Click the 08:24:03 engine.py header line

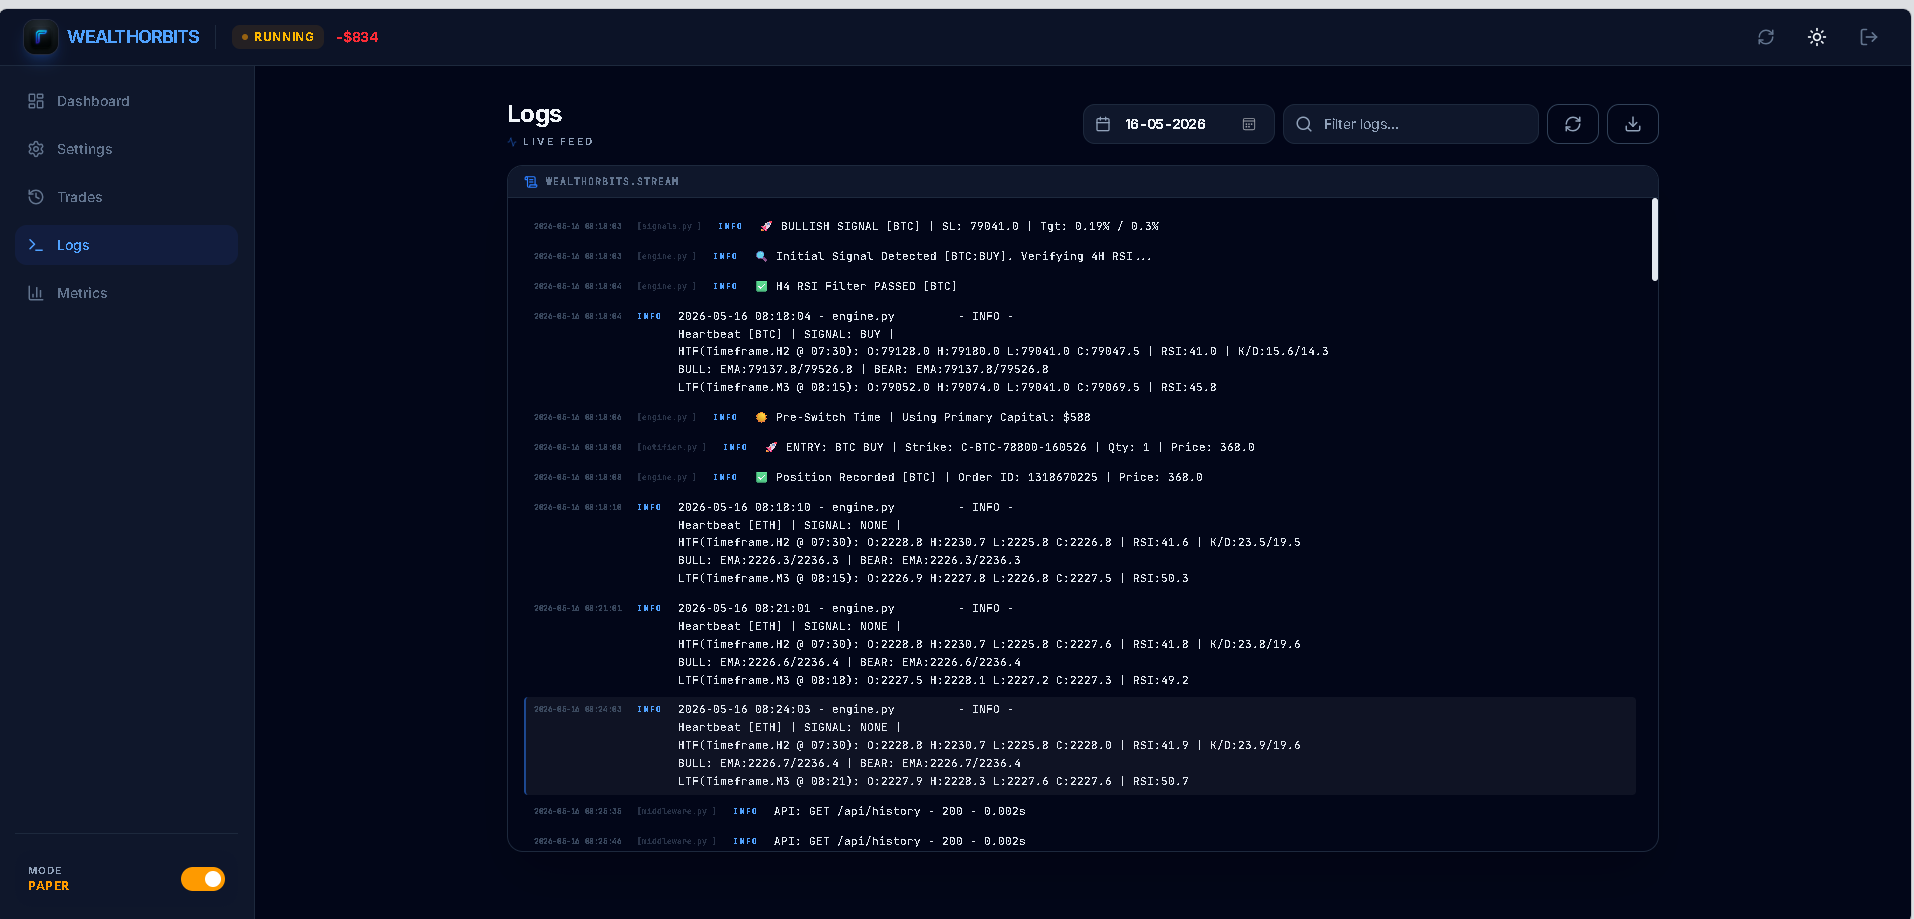(845, 709)
